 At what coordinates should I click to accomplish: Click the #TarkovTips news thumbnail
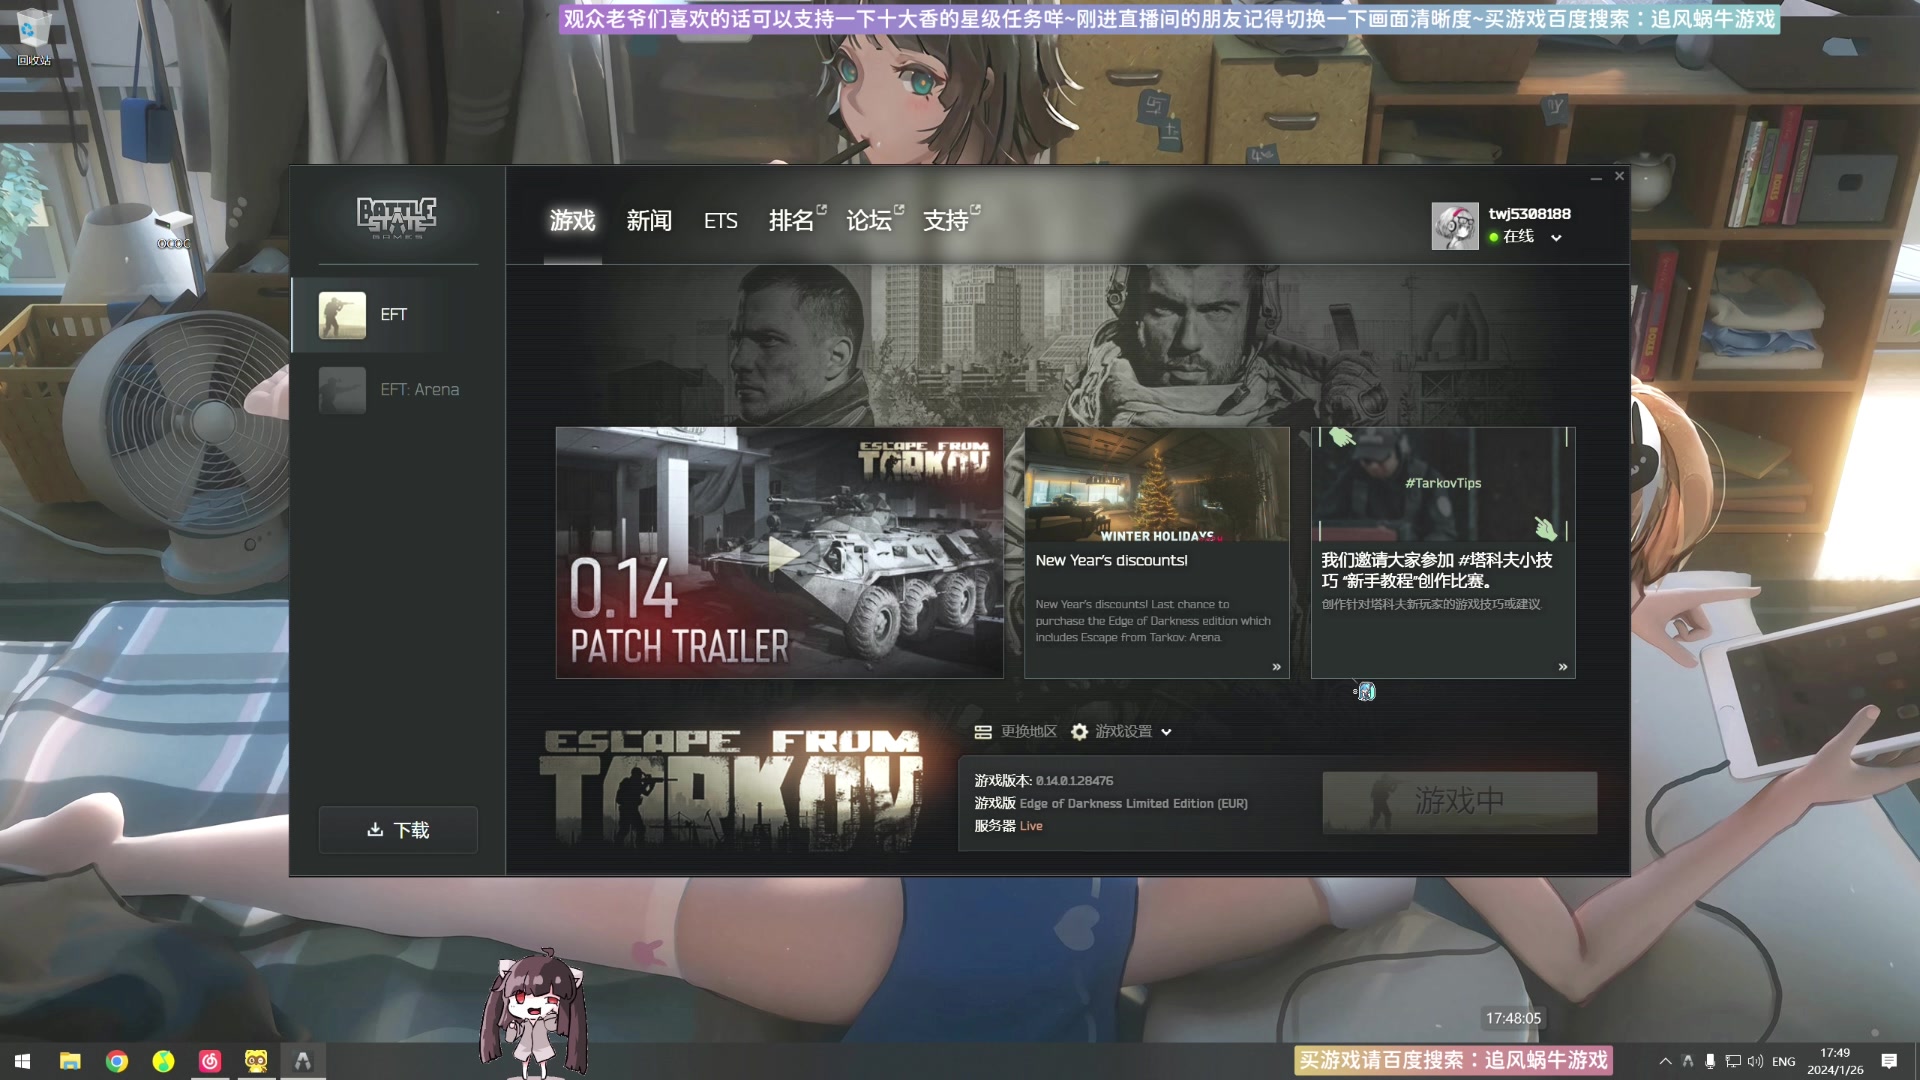coord(1443,485)
